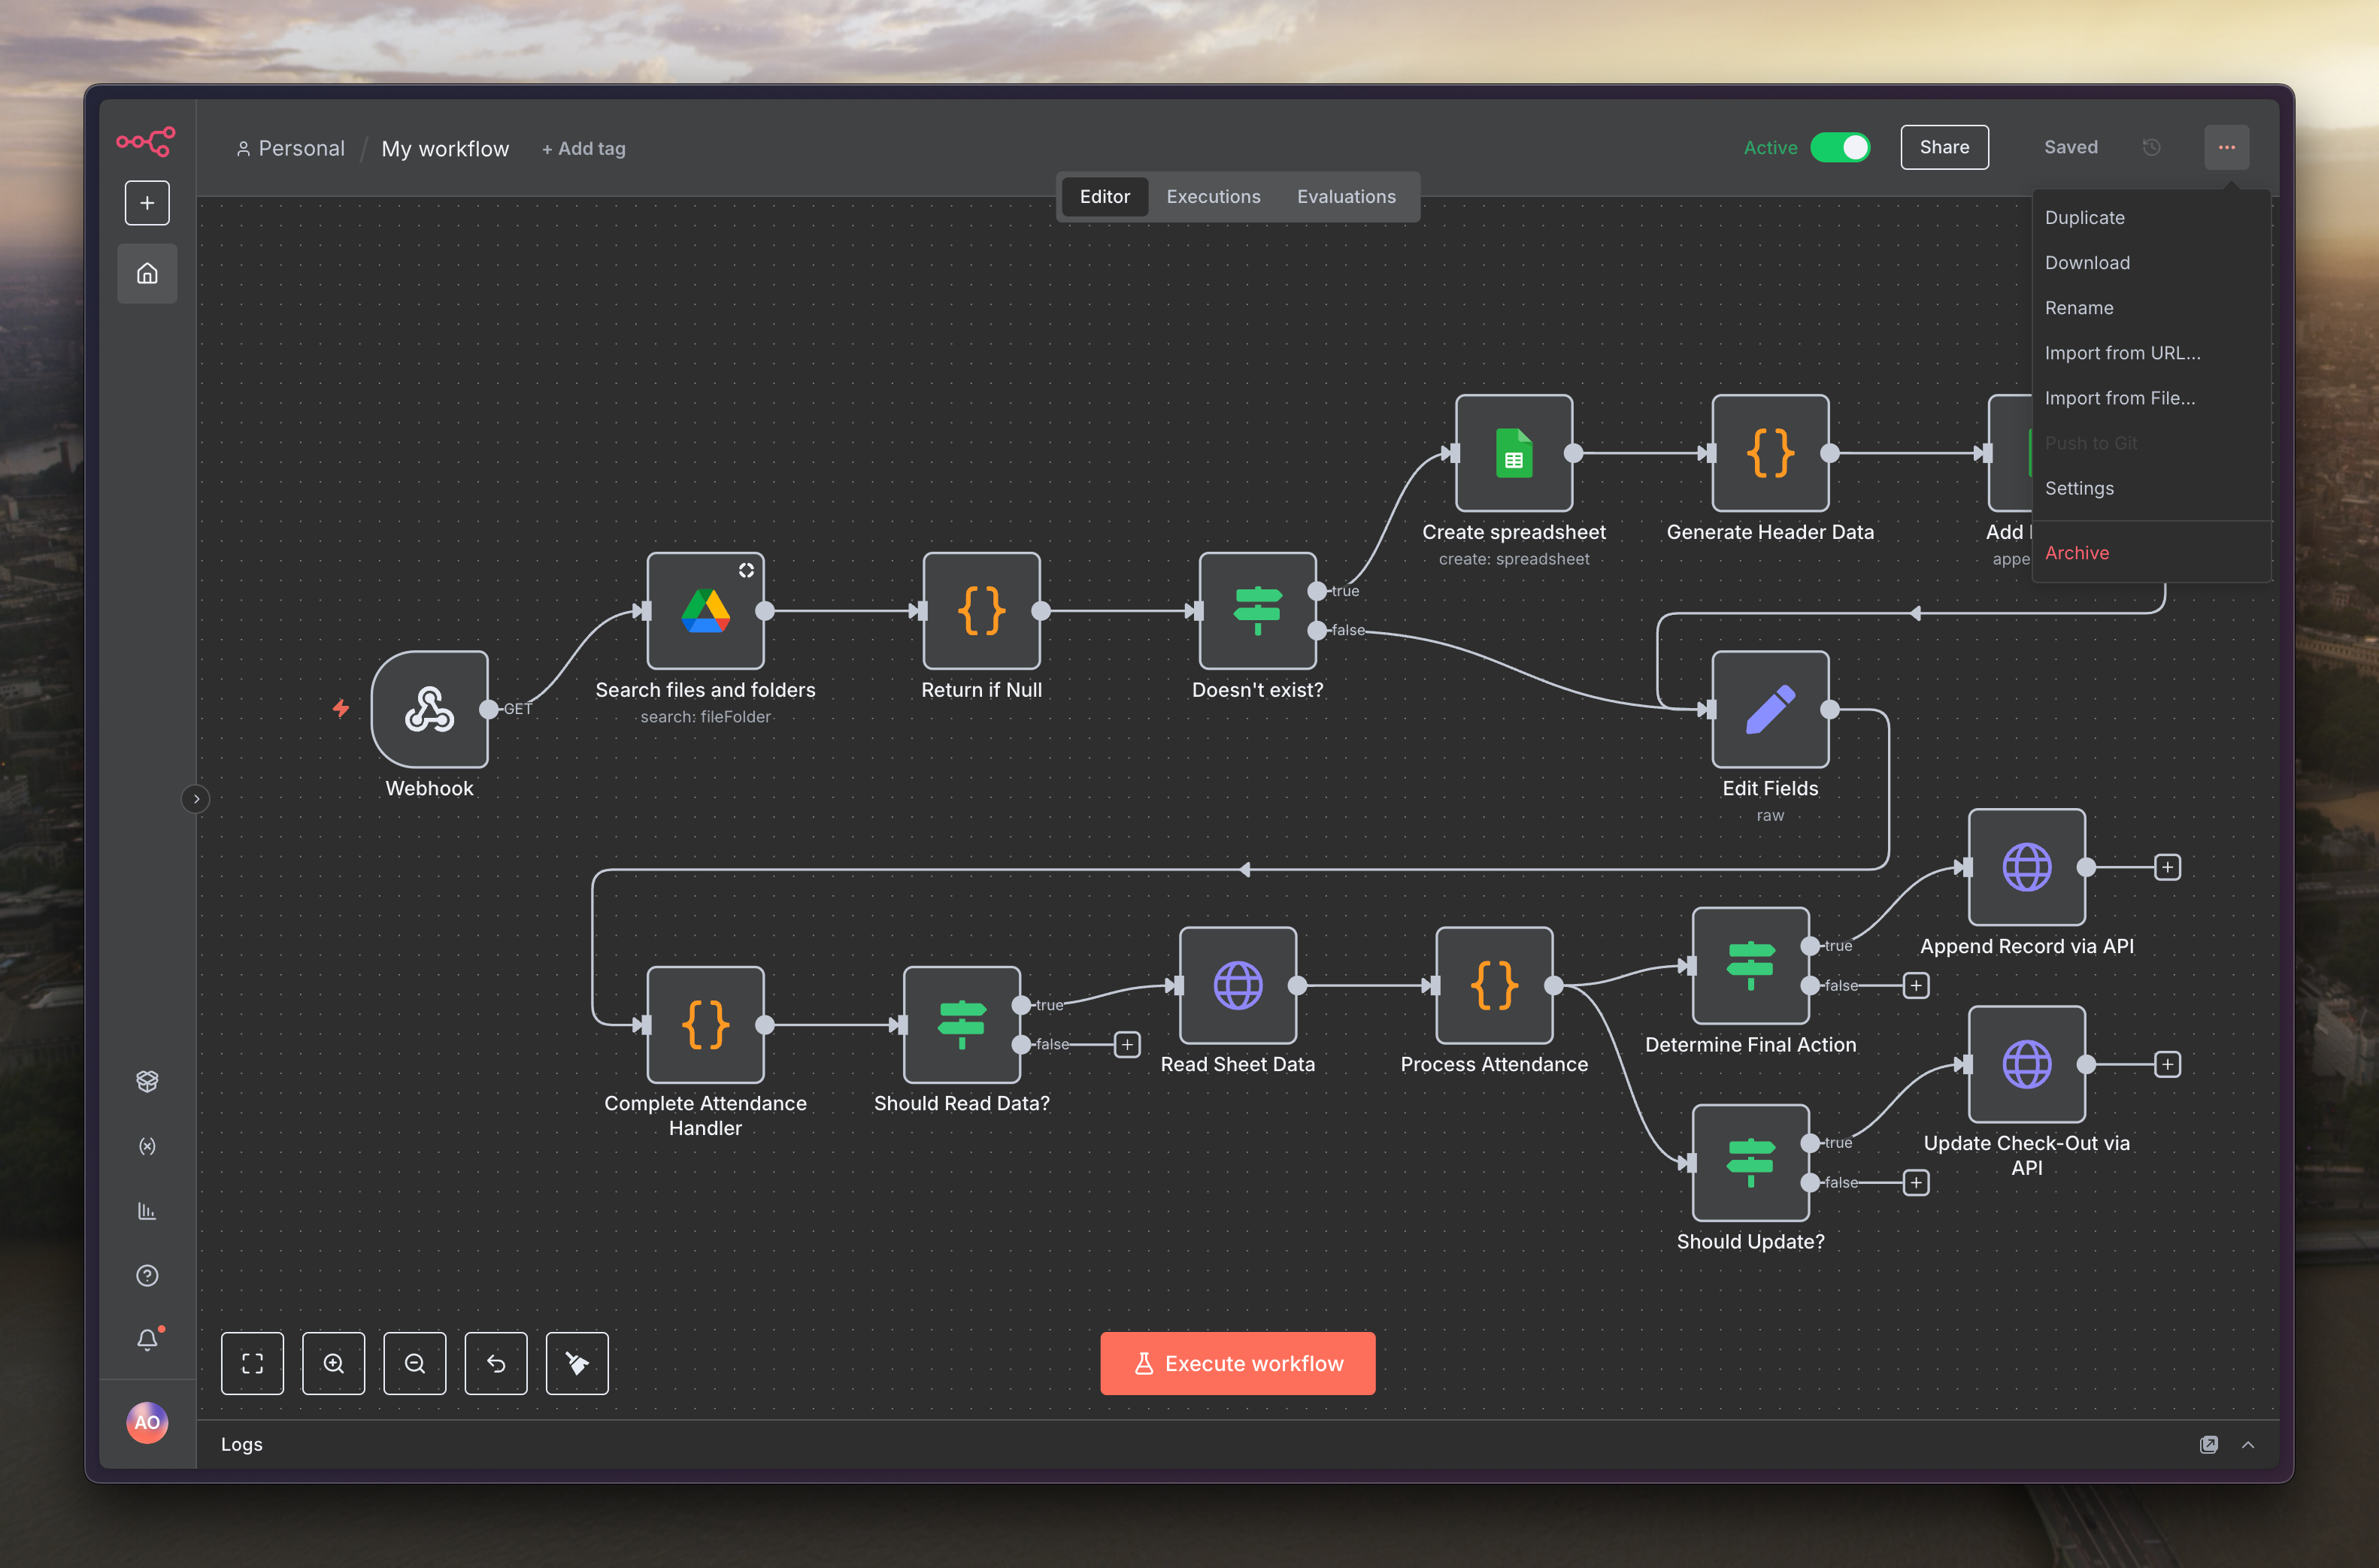
Task: Click the workflow history clock icon
Action: [x=2151, y=147]
